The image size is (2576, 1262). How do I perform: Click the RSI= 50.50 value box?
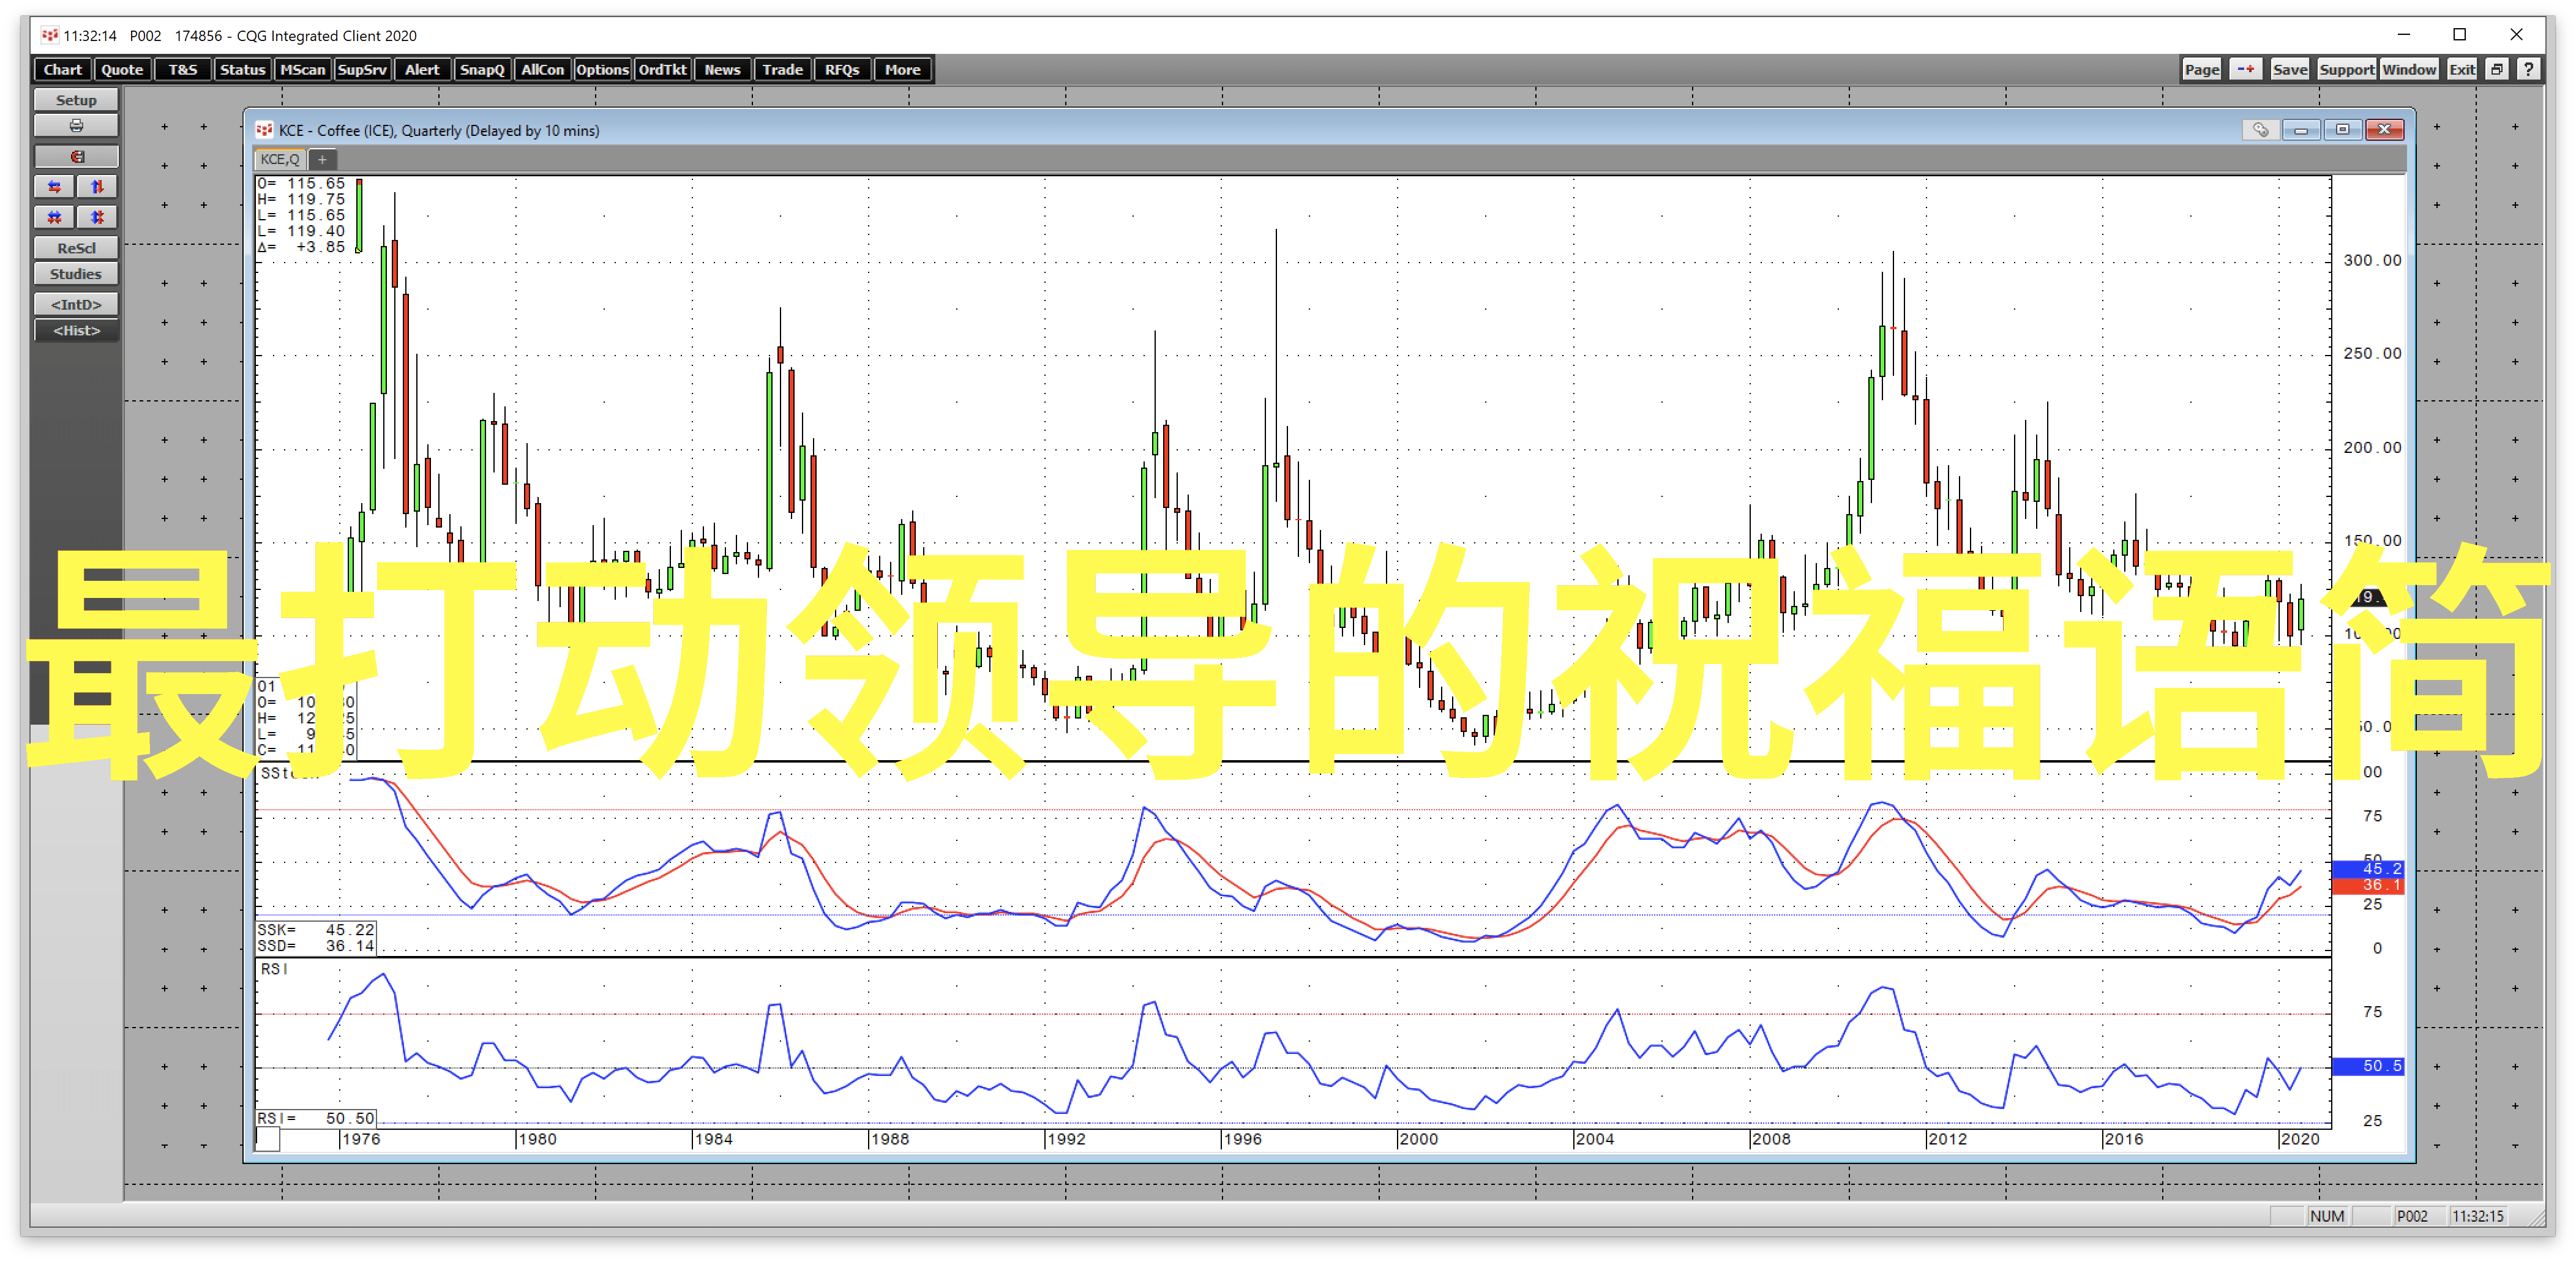click(x=316, y=1119)
